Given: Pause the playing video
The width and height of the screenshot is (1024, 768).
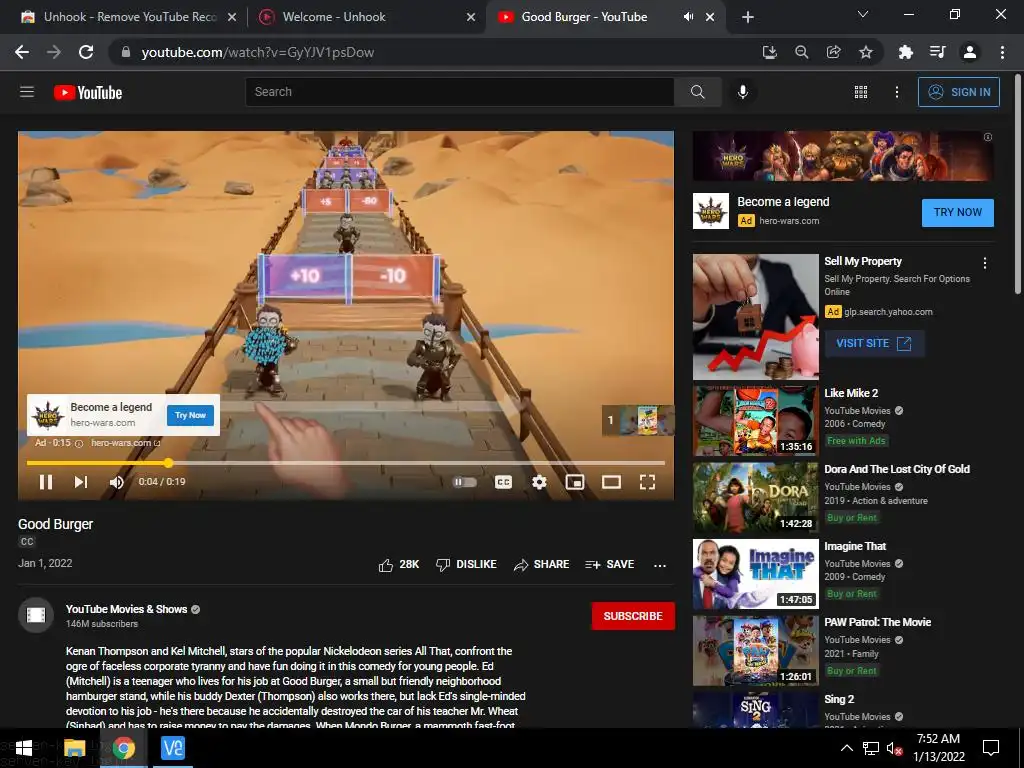Looking at the screenshot, I should (46, 482).
